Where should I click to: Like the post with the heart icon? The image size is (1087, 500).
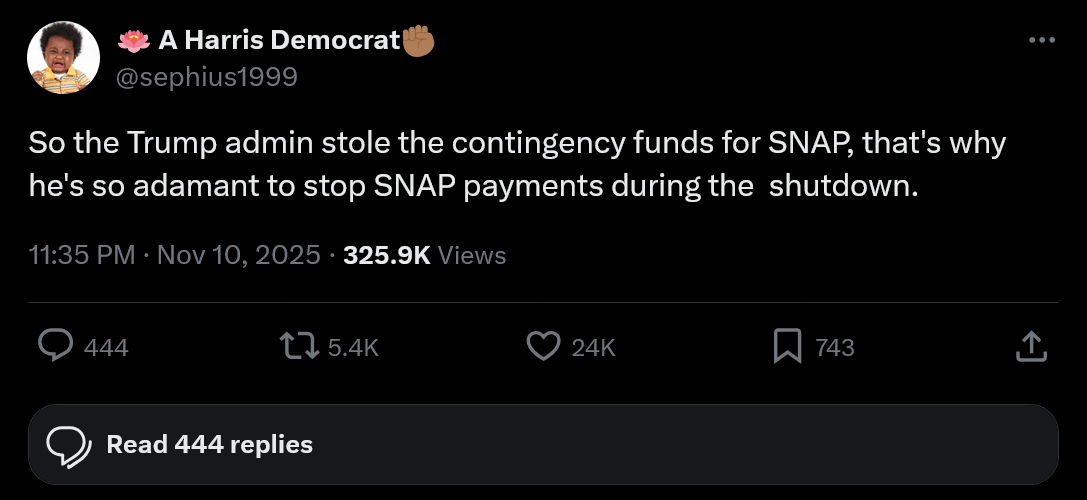pos(542,346)
